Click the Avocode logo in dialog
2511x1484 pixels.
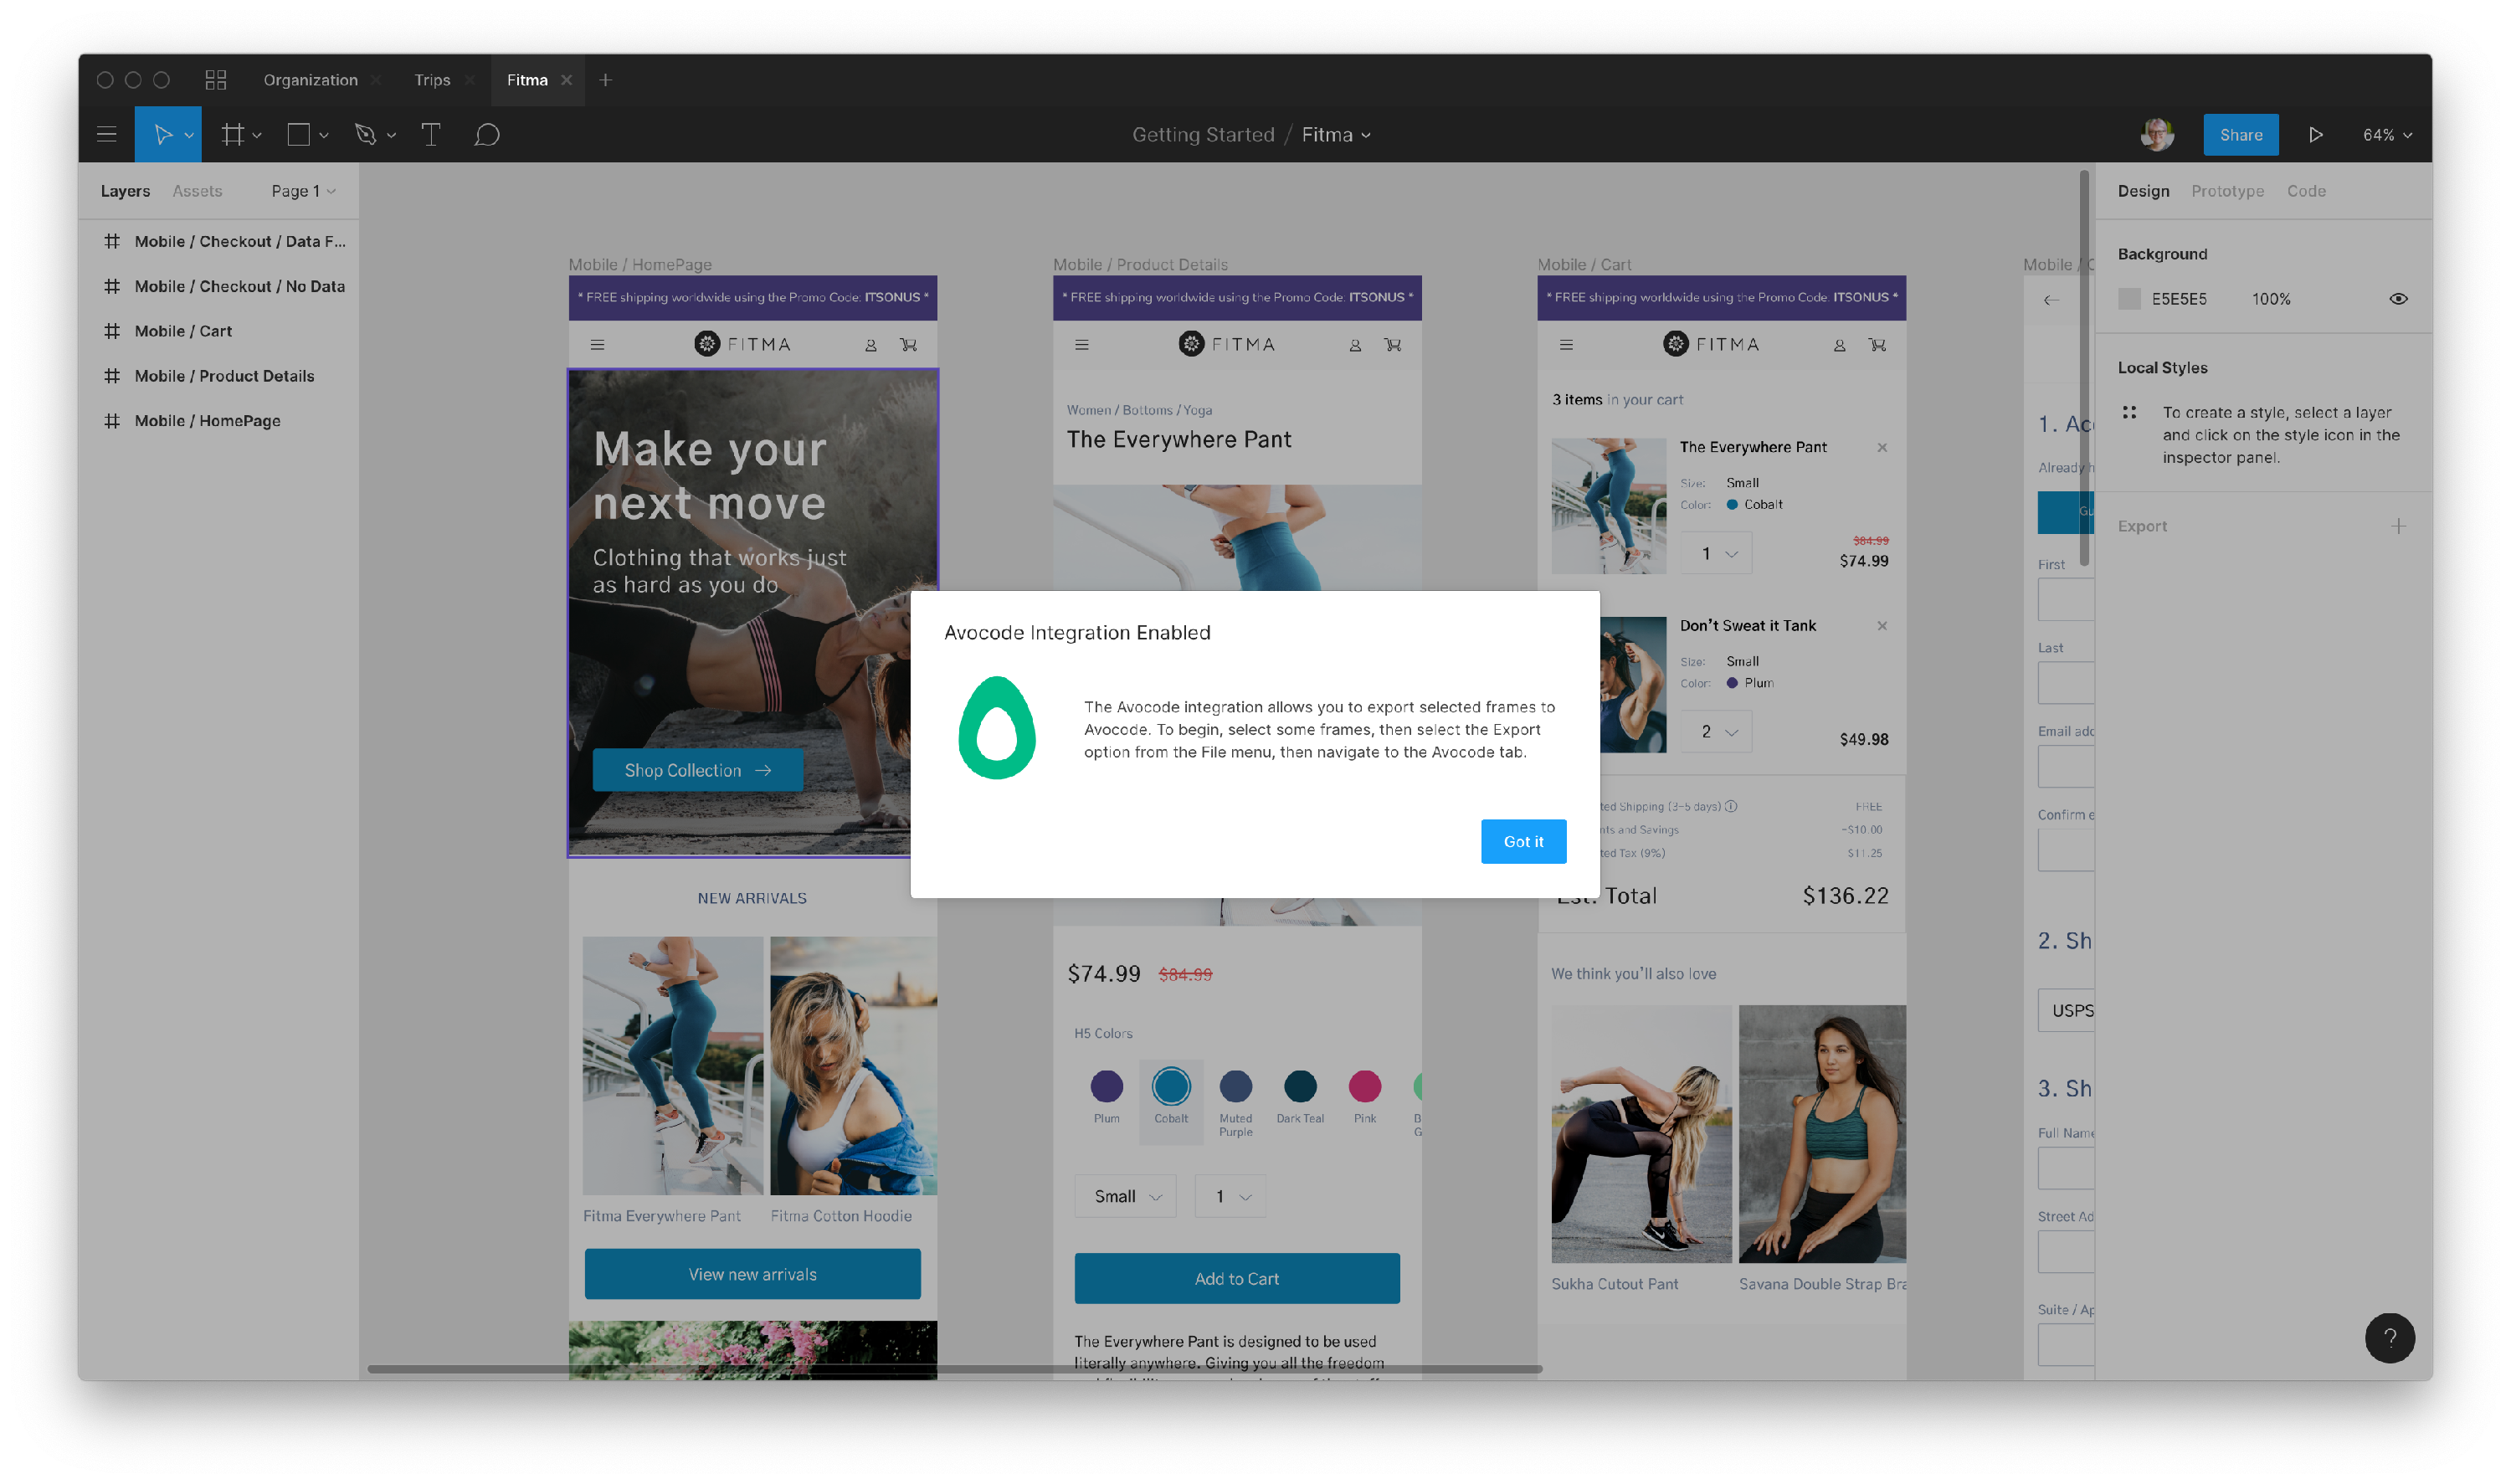pyautogui.click(x=996, y=728)
